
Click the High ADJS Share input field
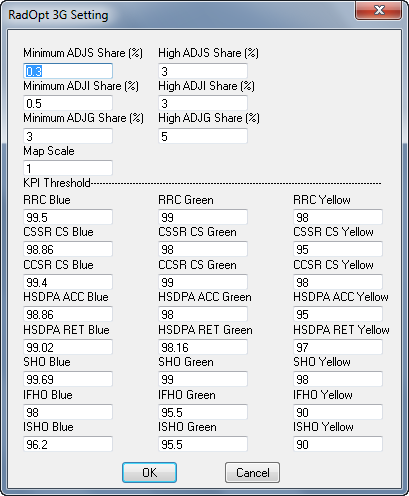[x=203, y=71]
